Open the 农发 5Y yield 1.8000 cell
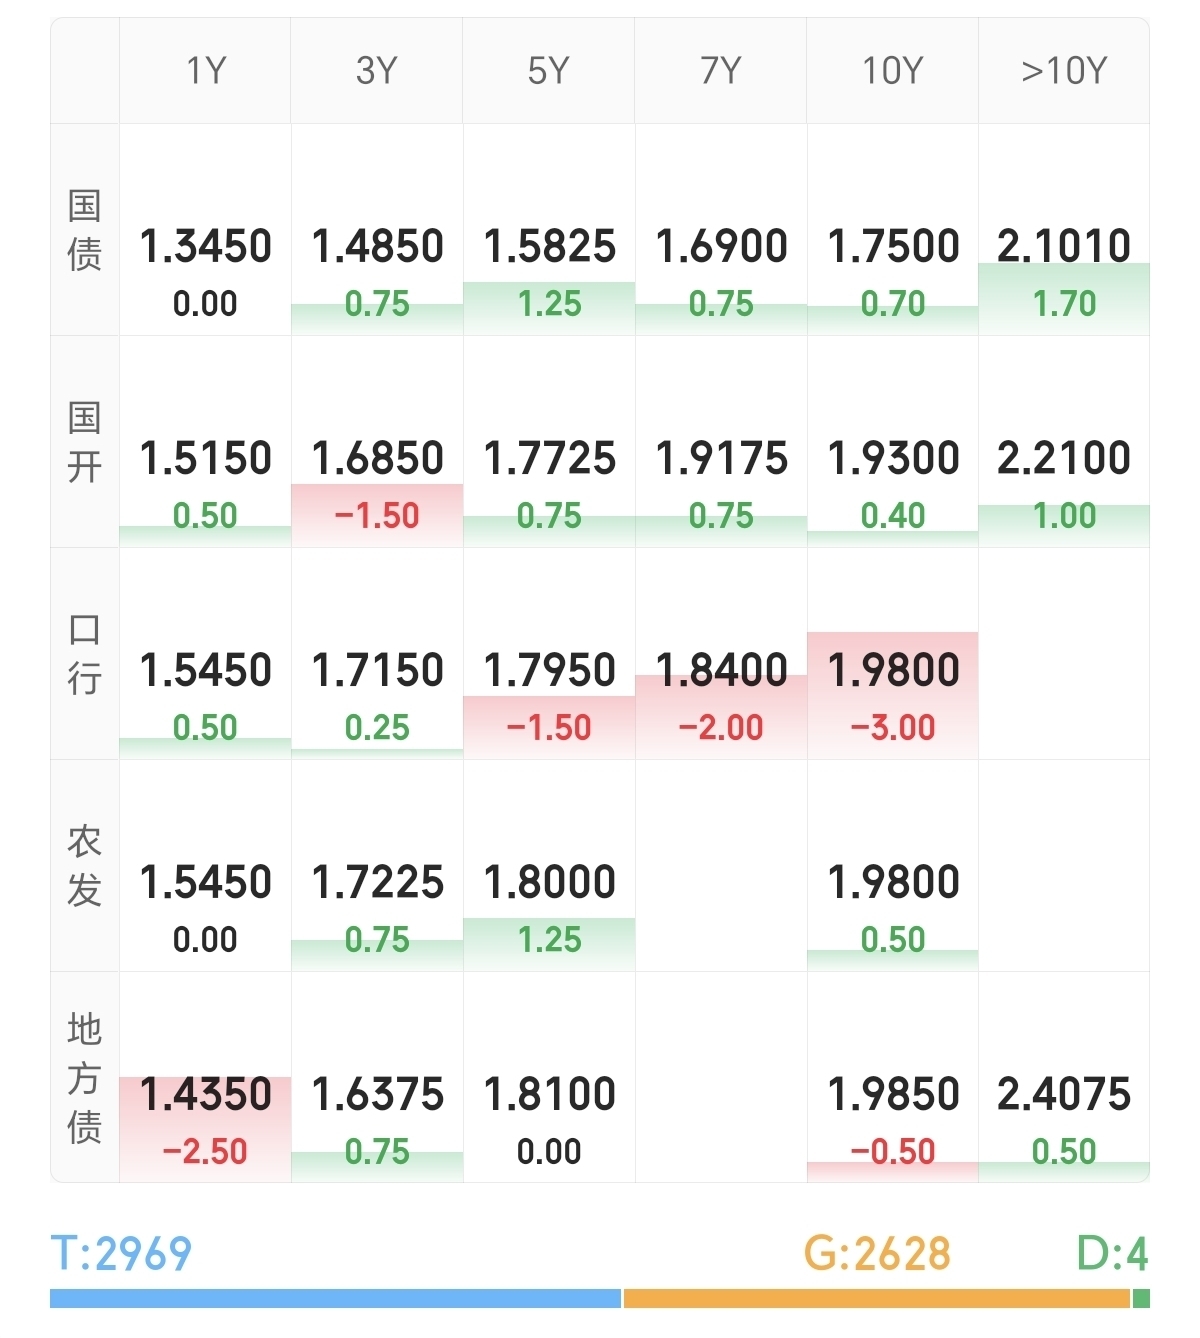The image size is (1200, 1338). pos(549,883)
